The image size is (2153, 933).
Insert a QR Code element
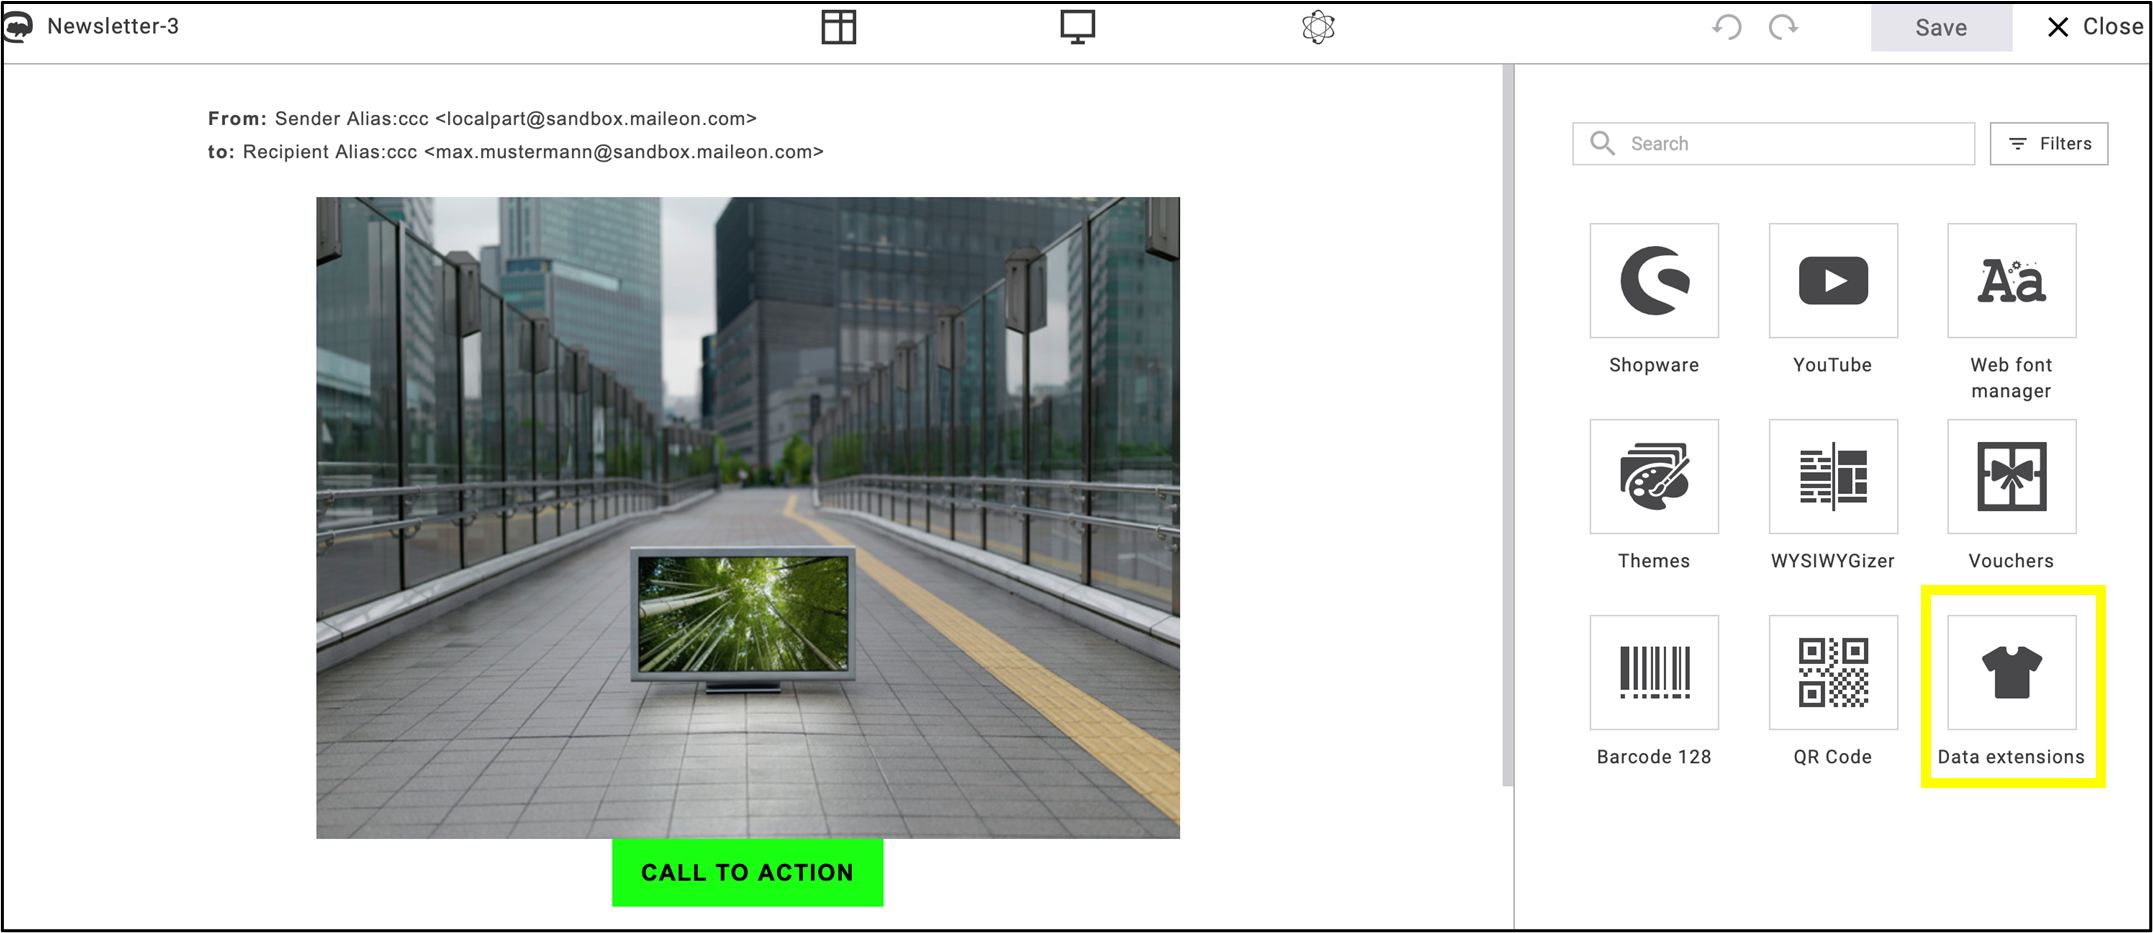click(x=1833, y=672)
